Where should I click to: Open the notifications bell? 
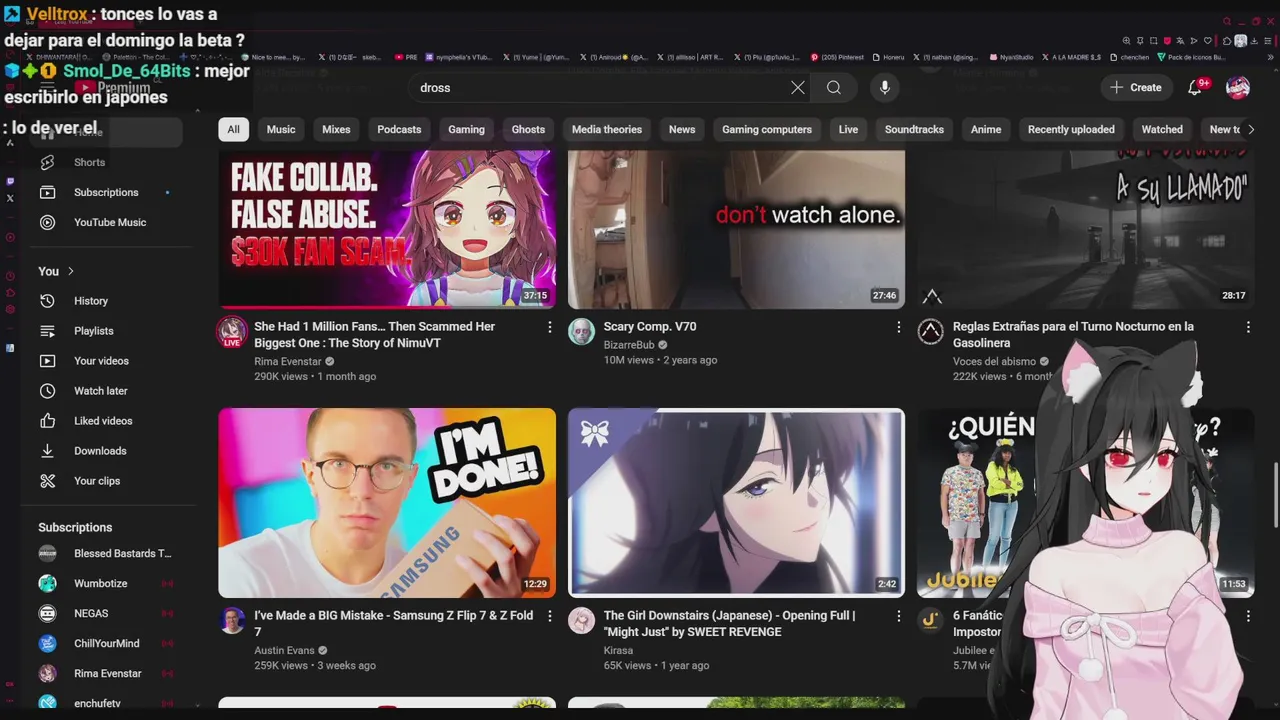point(1195,88)
